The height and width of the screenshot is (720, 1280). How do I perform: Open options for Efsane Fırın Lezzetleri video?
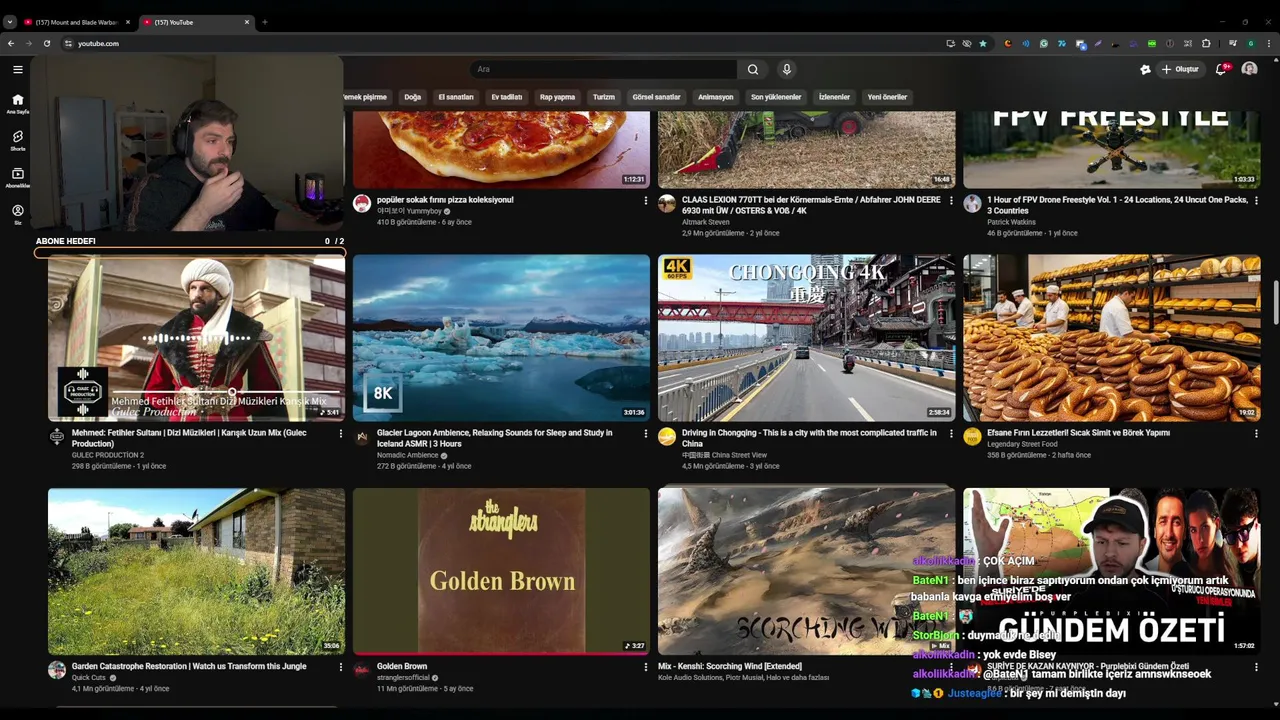click(x=1256, y=434)
